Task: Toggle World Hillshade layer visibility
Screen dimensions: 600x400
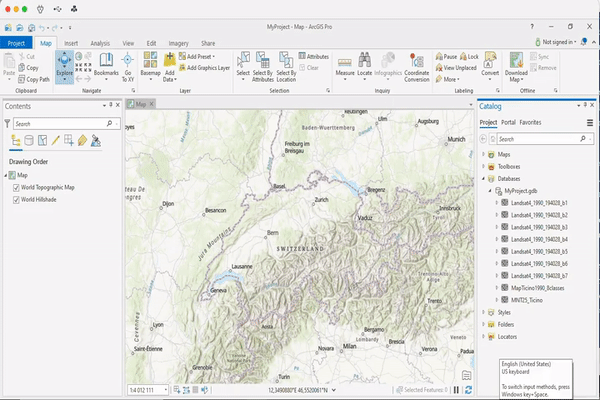Action: (x=15, y=199)
